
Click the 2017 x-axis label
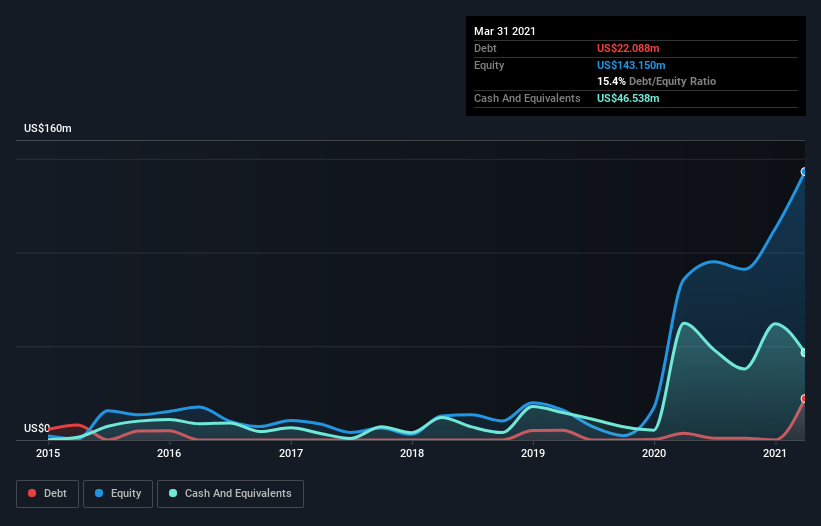(x=291, y=453)
